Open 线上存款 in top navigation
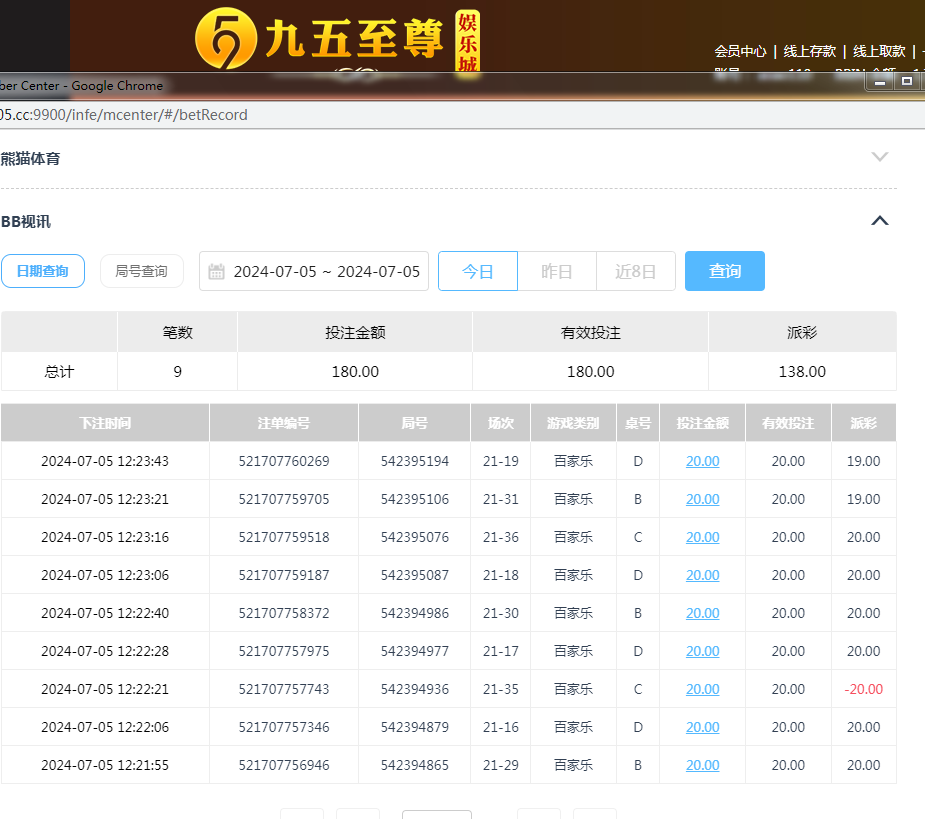This screenshot has width=925, height=819. 810,51
